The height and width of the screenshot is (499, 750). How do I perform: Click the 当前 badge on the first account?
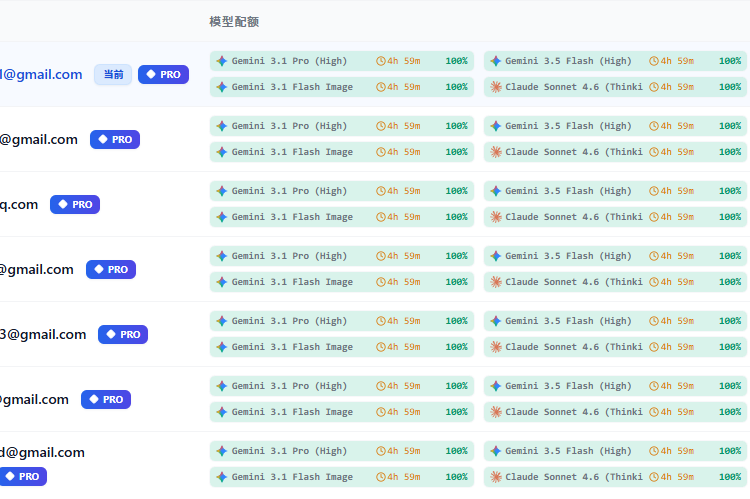pos(113,74)
